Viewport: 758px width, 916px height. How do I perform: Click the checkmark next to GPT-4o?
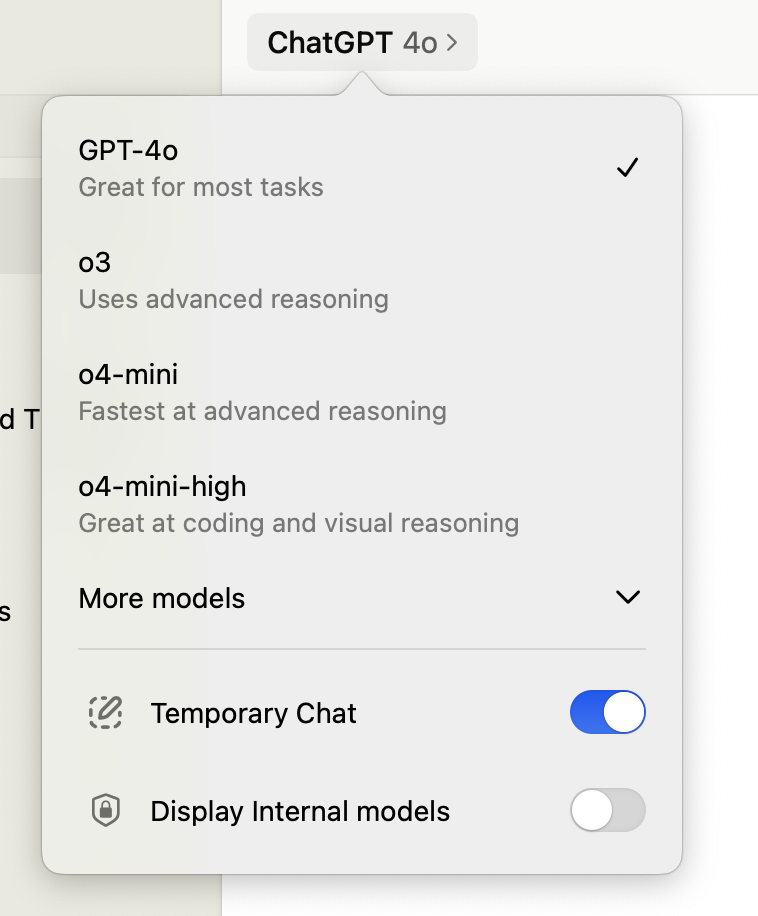tap(627, 167)
